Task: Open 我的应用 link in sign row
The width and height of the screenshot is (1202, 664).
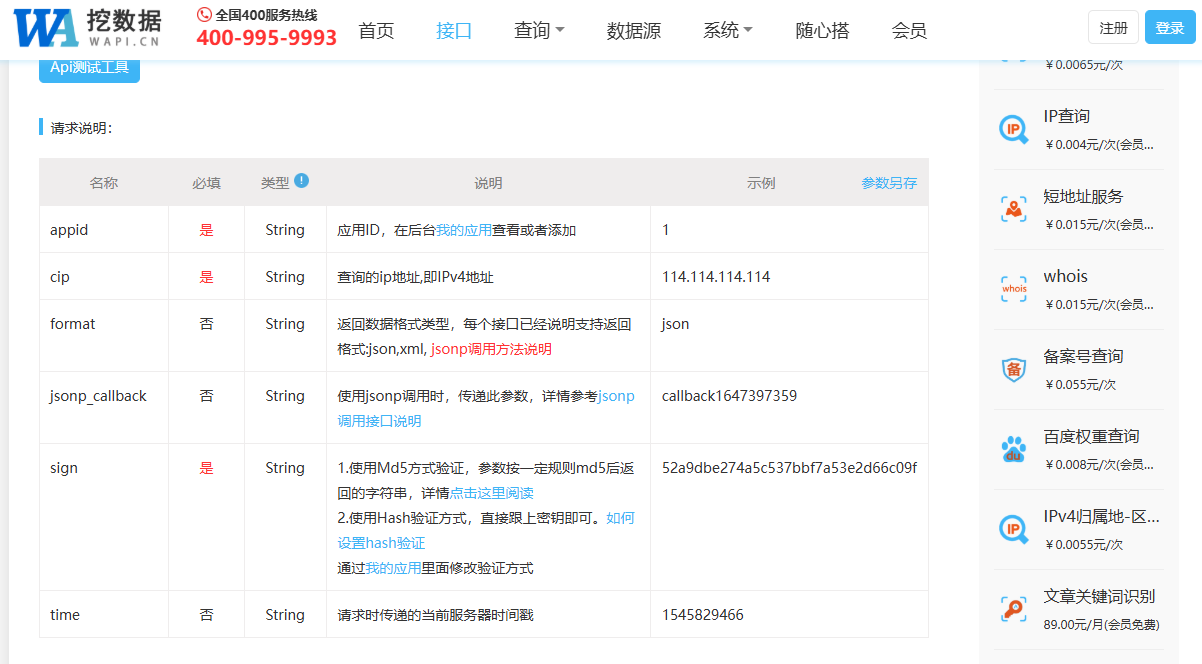Action: pos(393,568)
